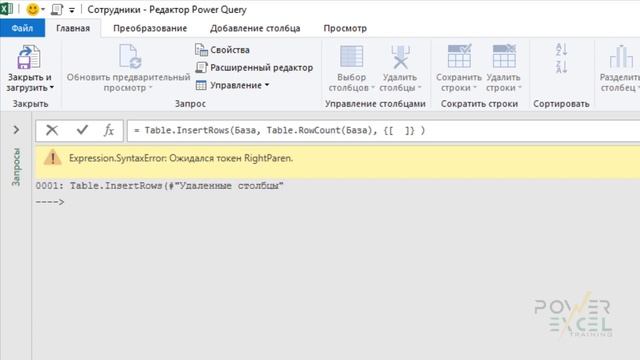Click the vertical Запросы pane label
640x360 pixels.
pos(16,167)
